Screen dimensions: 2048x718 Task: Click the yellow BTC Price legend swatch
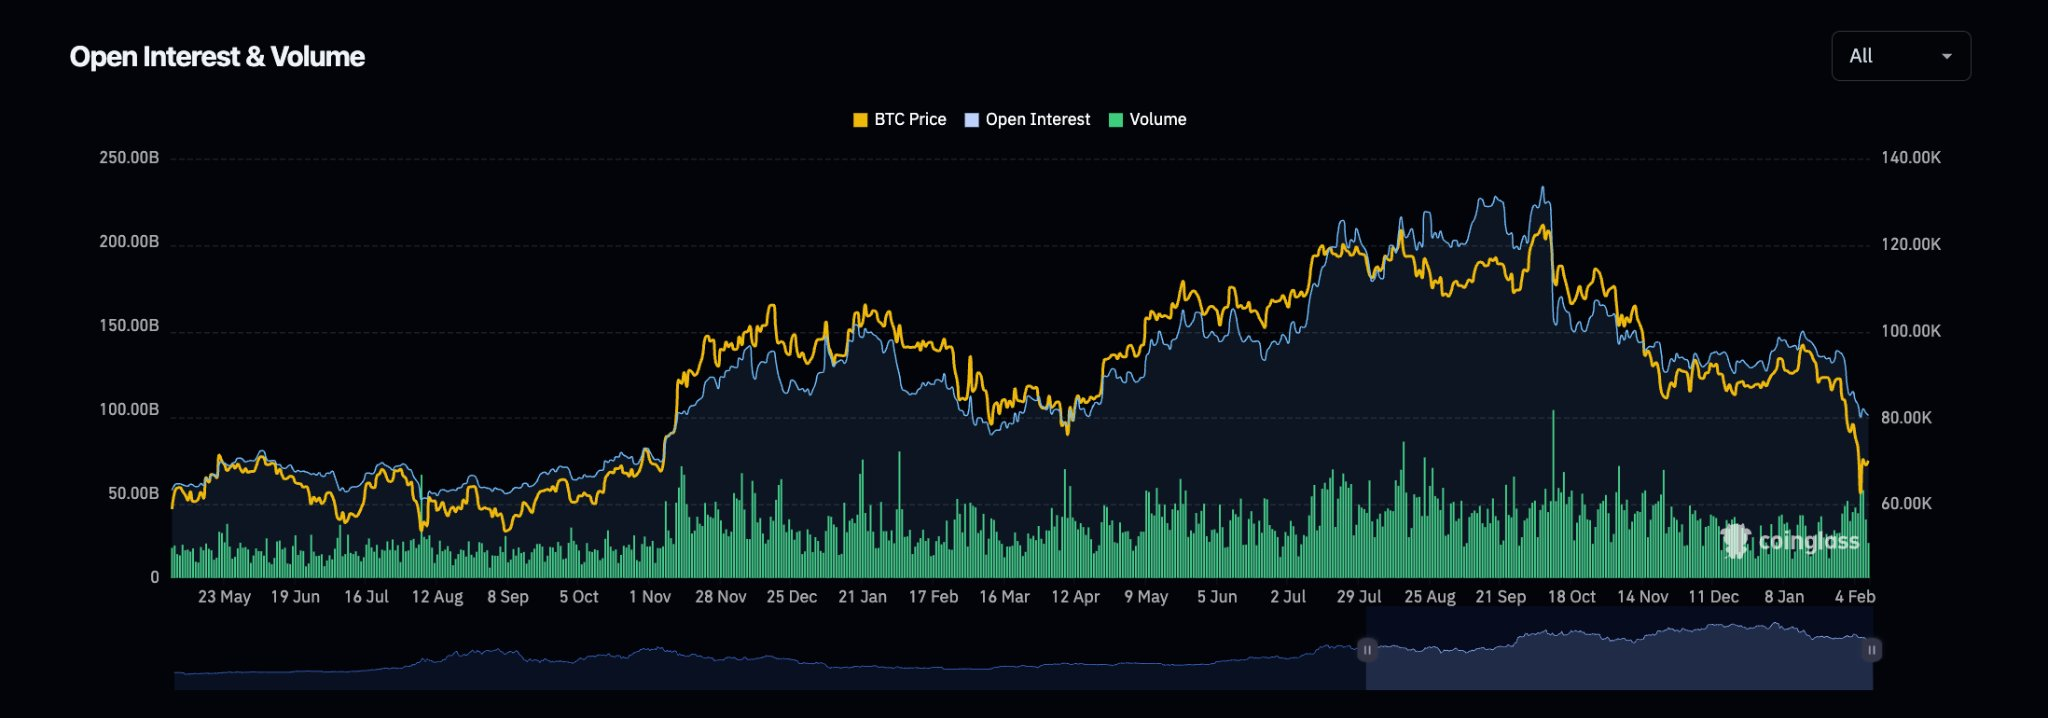click(859, 120)
